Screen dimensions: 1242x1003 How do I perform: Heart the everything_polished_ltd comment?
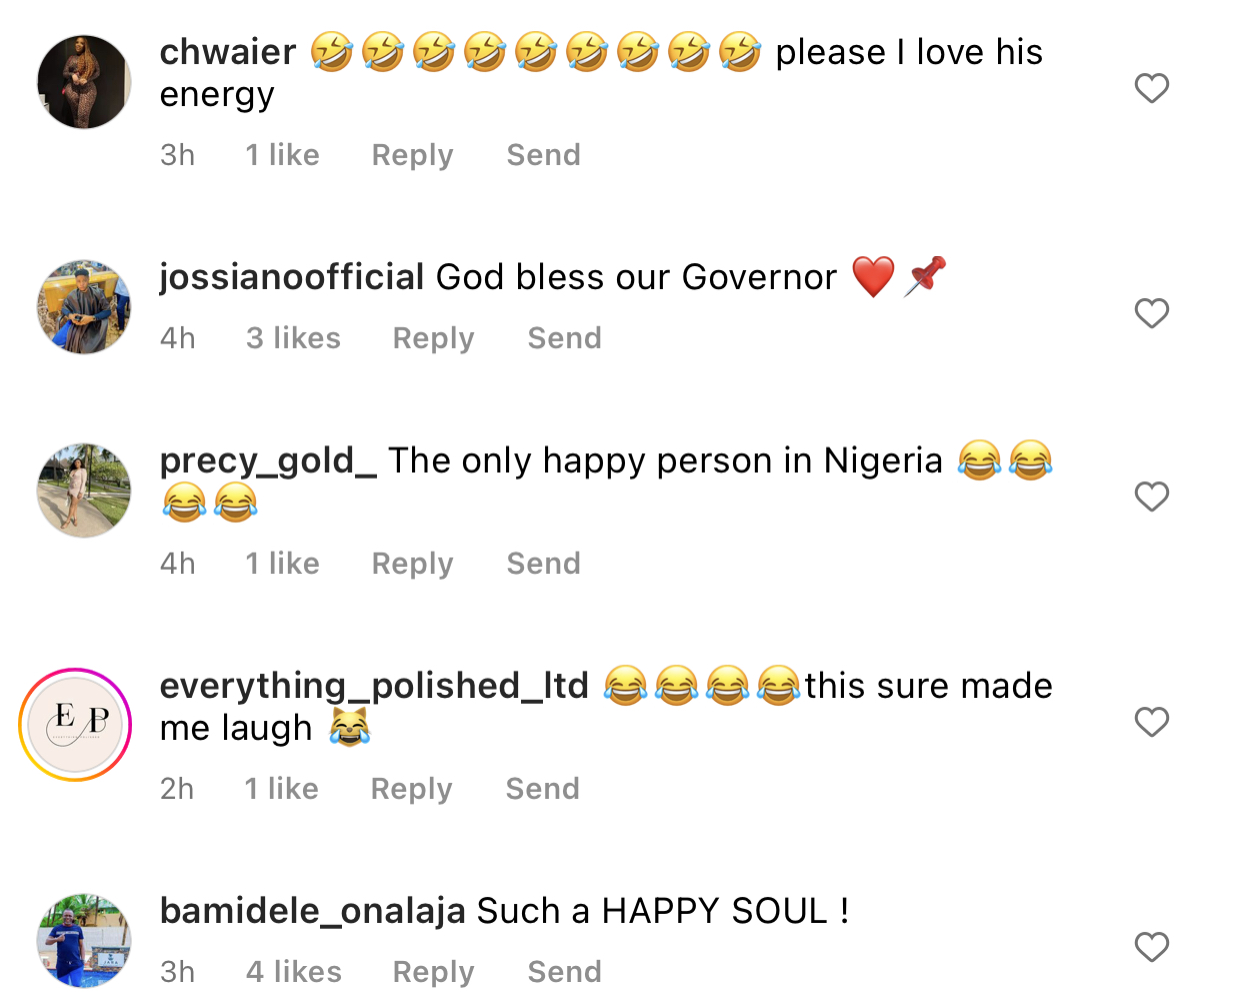click(x=1151, y=721)
